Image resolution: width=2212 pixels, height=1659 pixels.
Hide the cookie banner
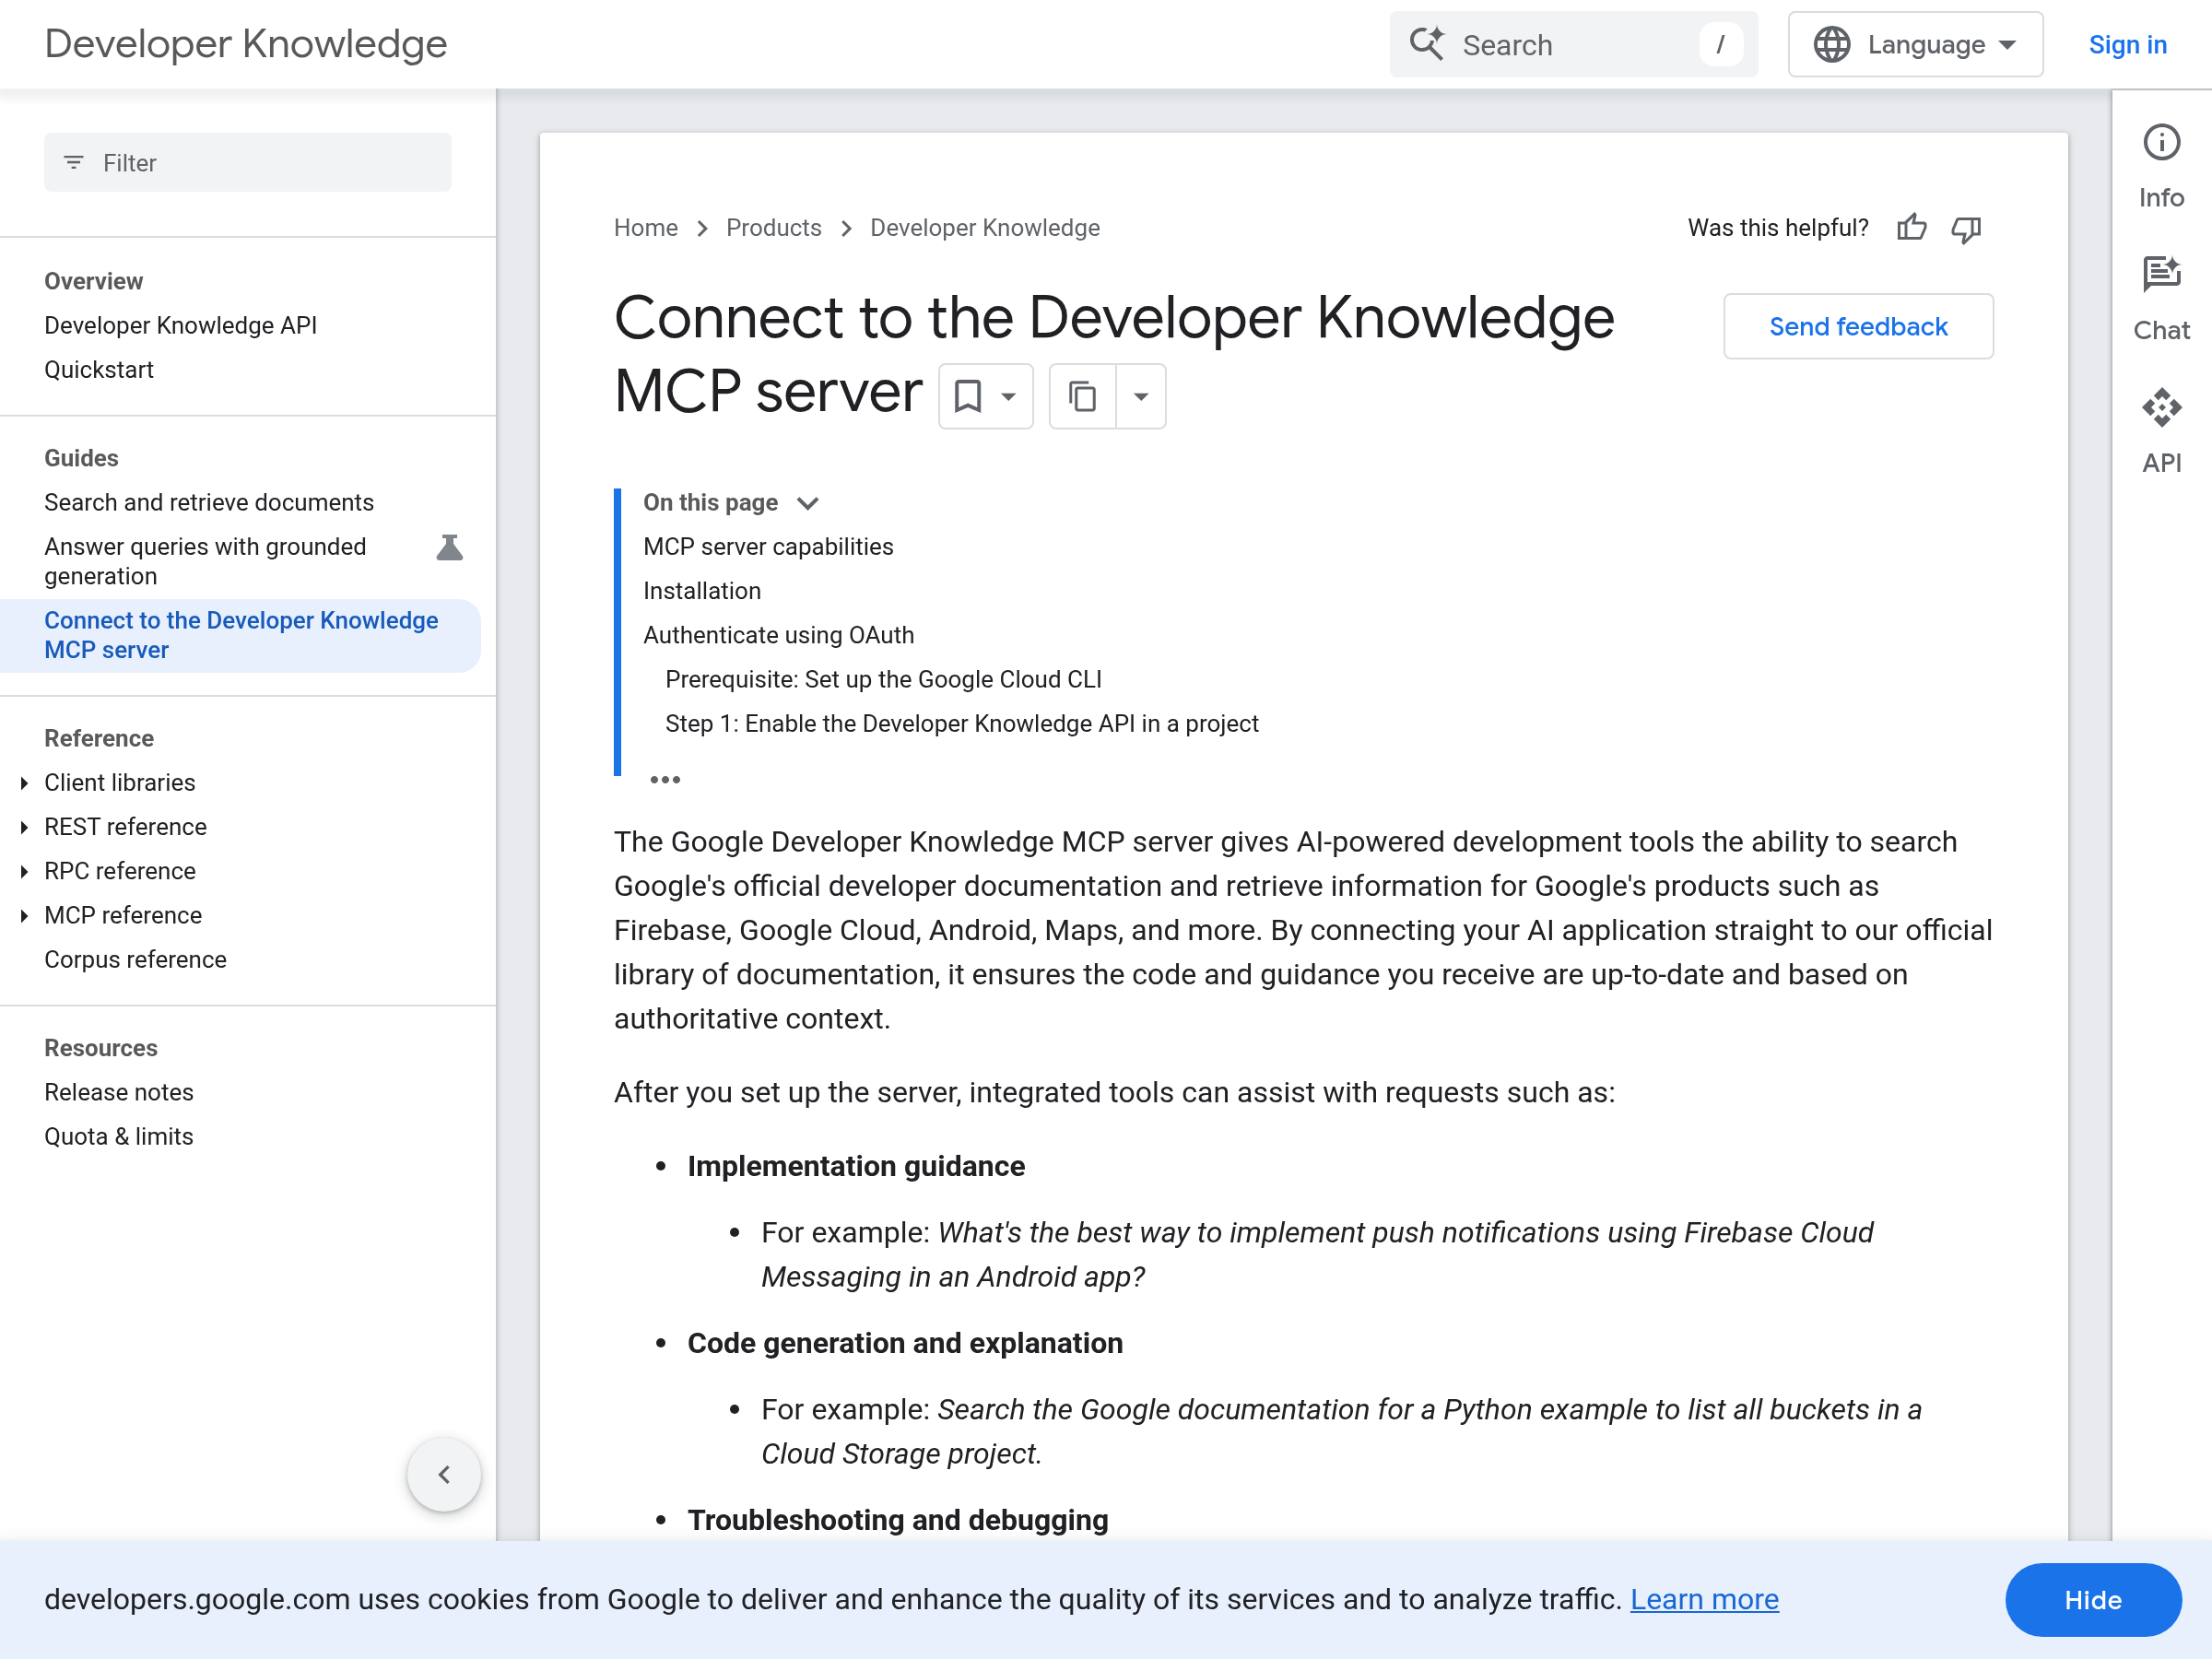[x=2092, y=1600]
